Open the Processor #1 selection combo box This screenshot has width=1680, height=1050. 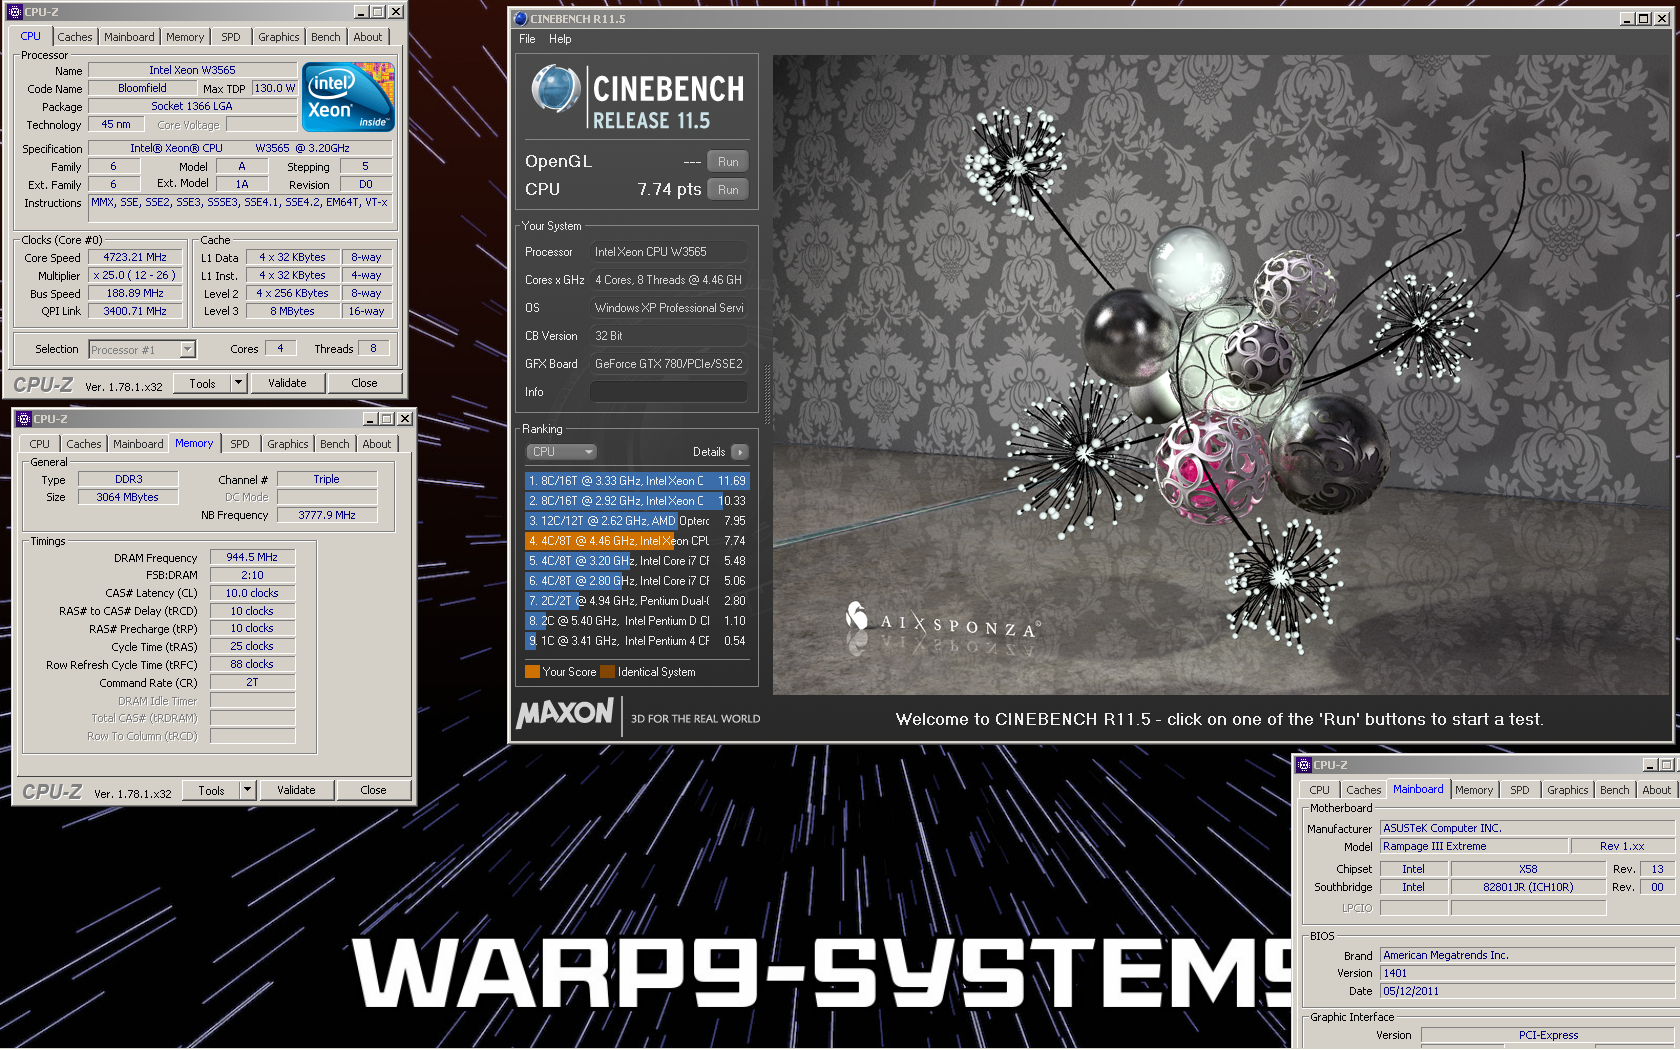click(142, 350)
